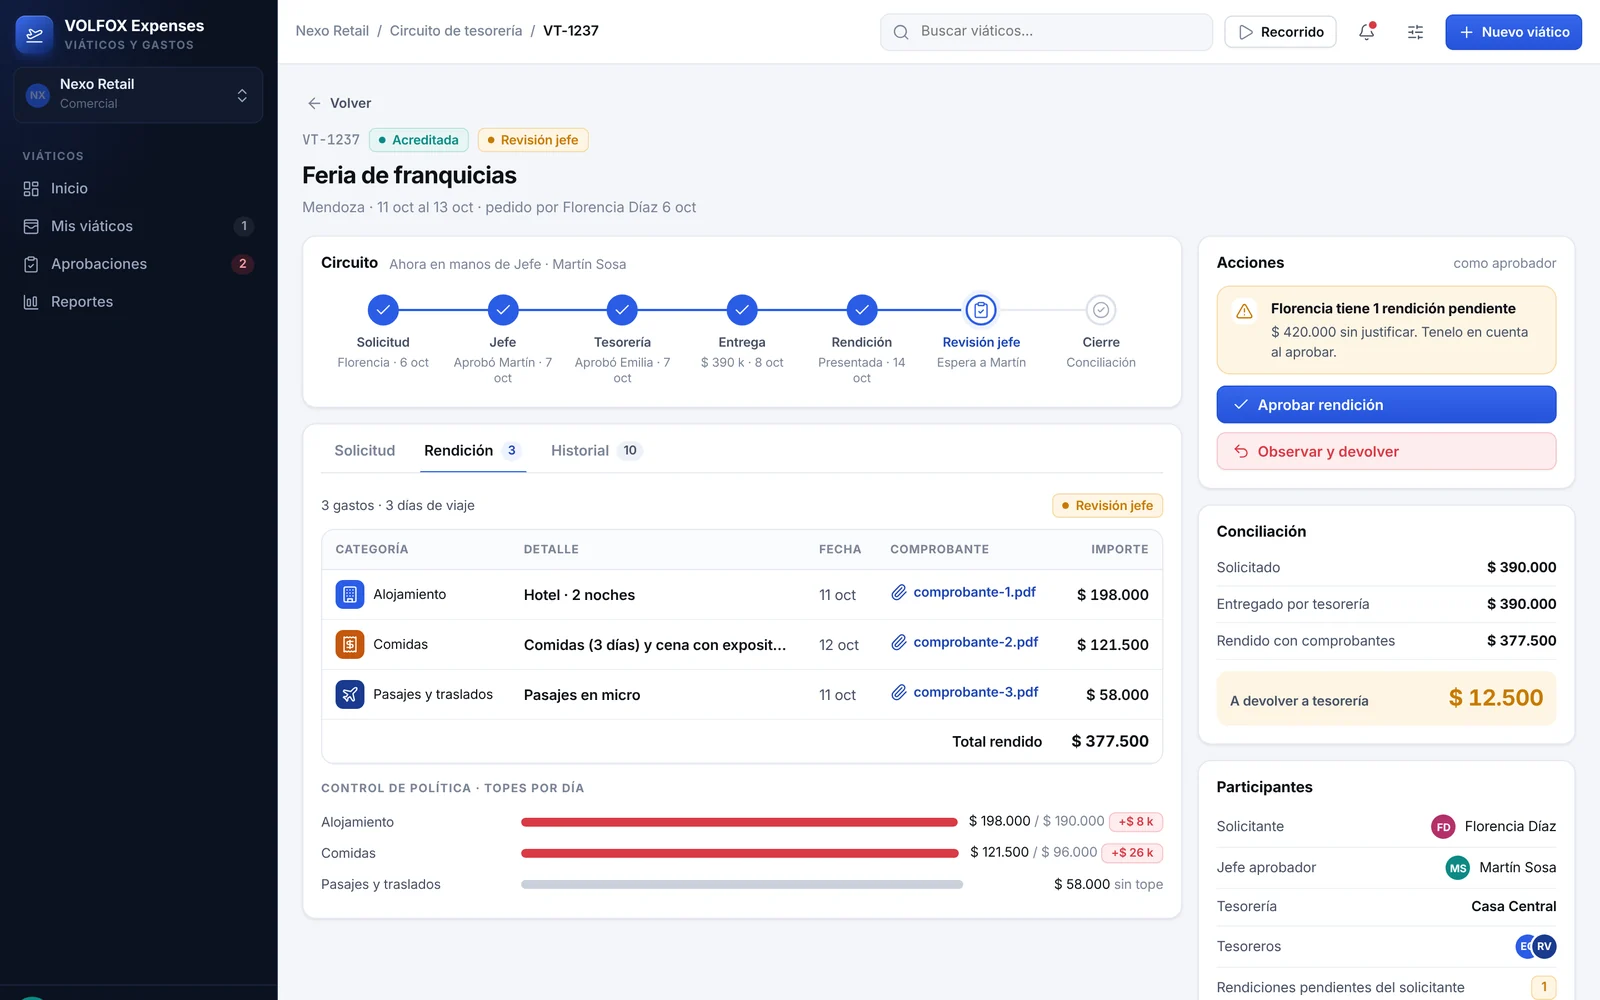Click the Comidas category icon
Viewport: 1600px width, 1000px height.
(x=350, y=644)
